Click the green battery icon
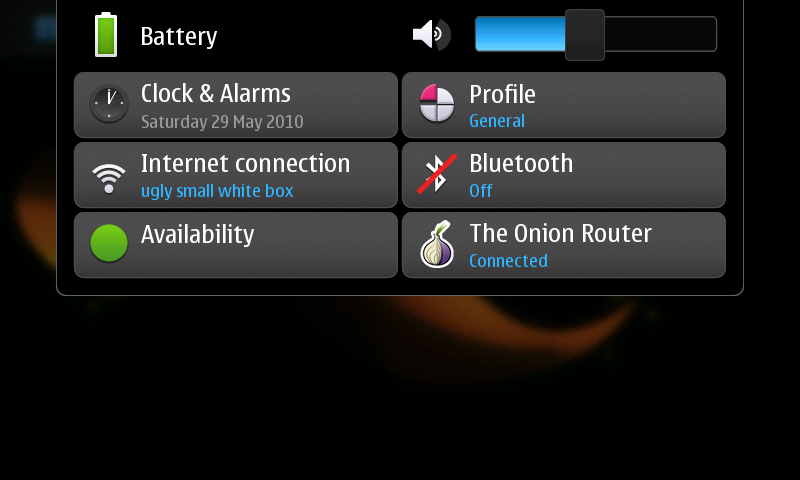 [106, 35]
